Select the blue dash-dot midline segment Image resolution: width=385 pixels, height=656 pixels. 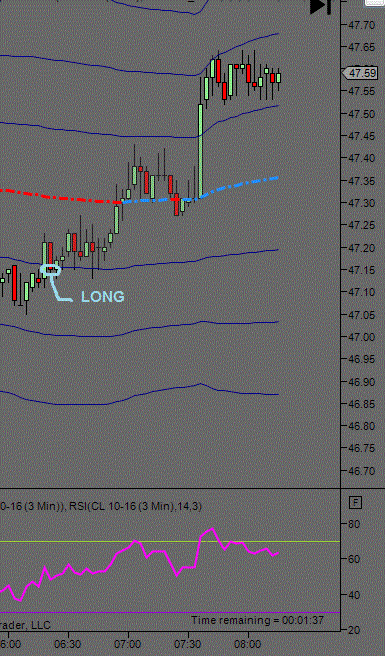click(x=200, y=191)
